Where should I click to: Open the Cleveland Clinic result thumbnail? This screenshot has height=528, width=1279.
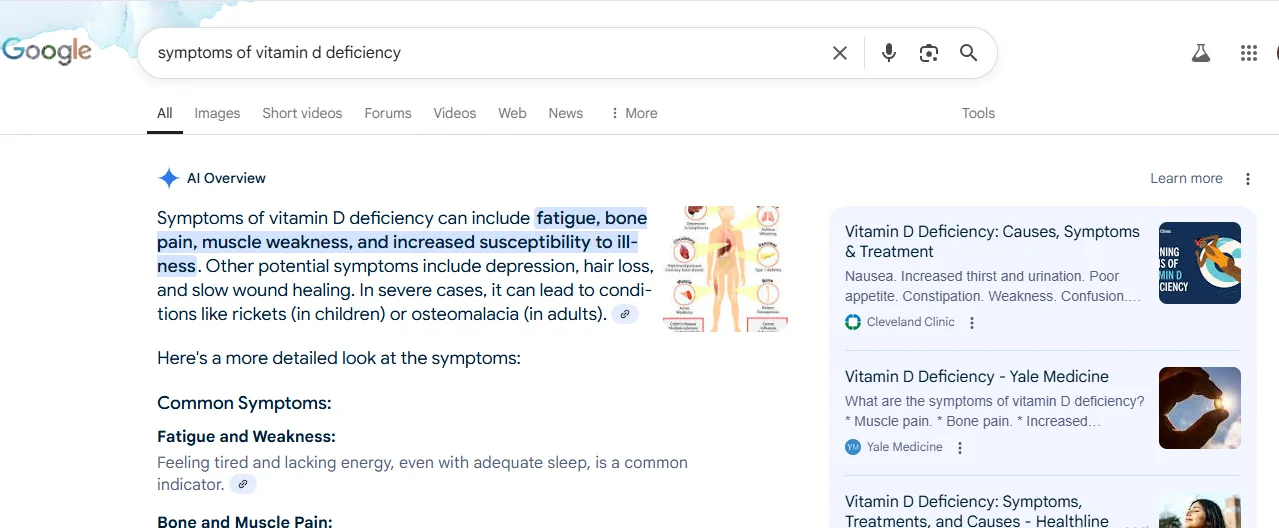coord(1200,263)
